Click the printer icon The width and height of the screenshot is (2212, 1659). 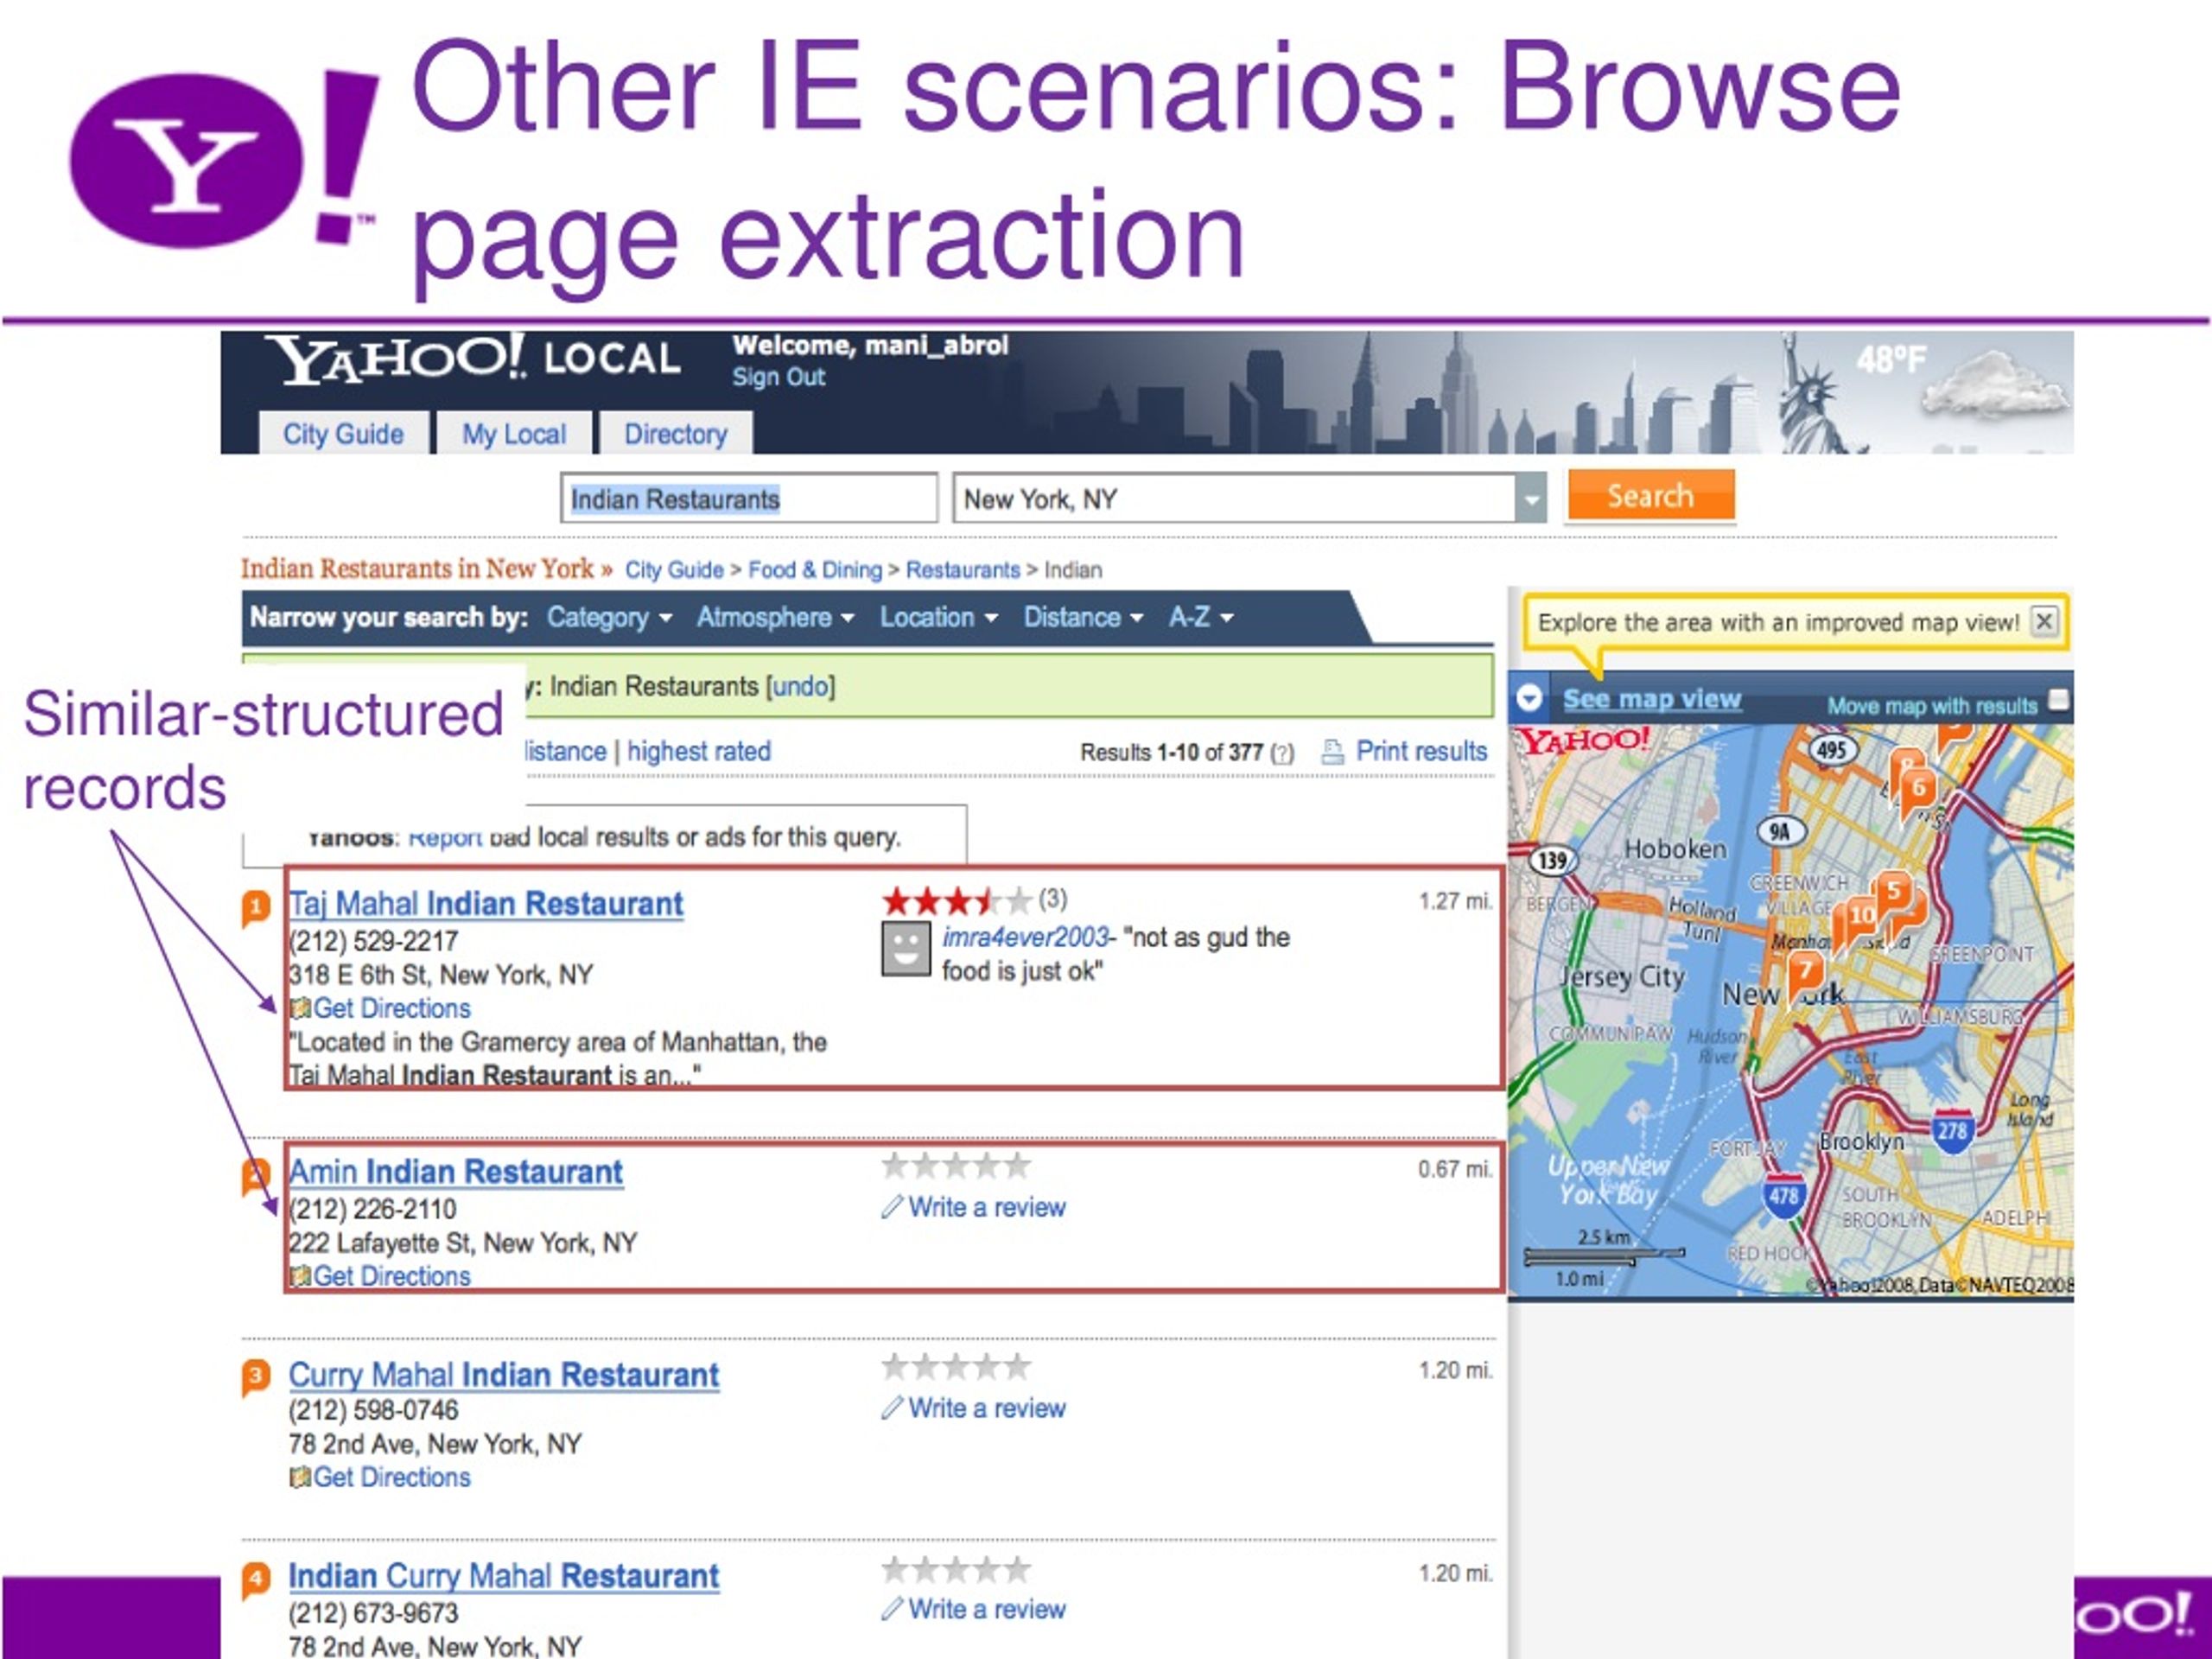1332,752
